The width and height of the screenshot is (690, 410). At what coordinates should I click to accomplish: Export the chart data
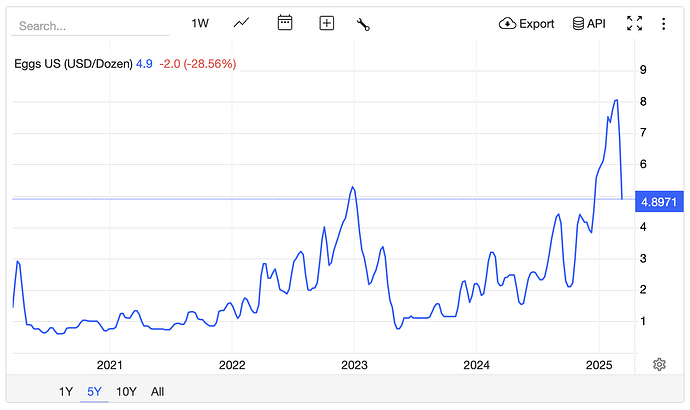(x=526, y=23)
